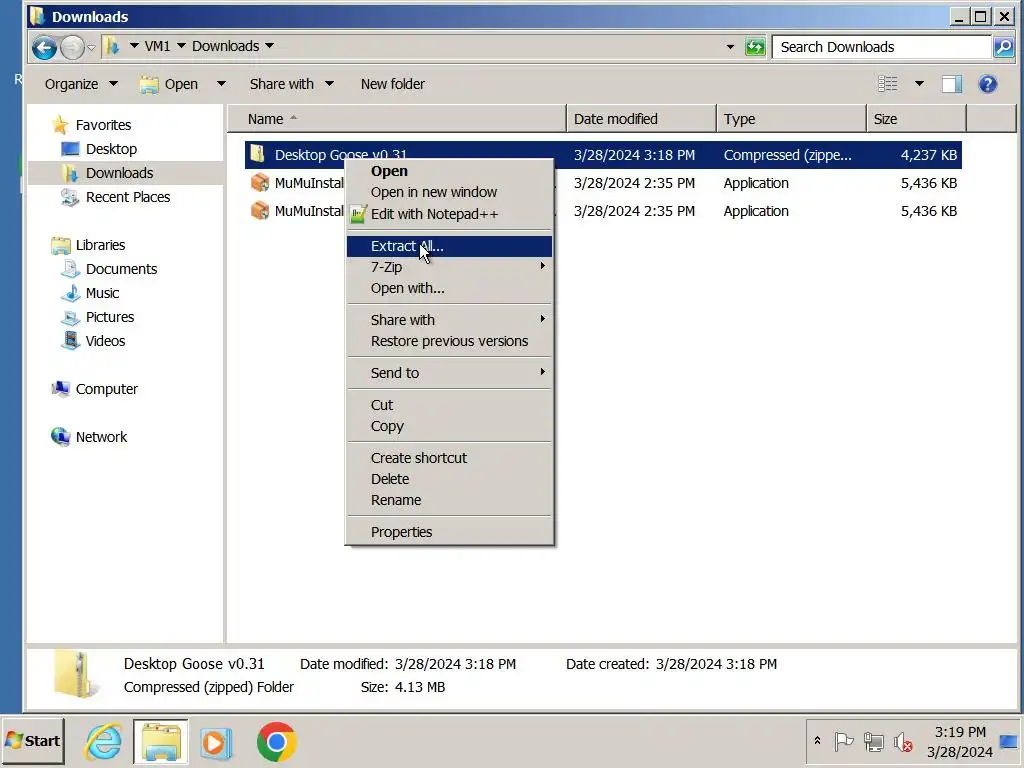
Task: Expand the view options dropdown arrow
Action: (x=920, y=84)
